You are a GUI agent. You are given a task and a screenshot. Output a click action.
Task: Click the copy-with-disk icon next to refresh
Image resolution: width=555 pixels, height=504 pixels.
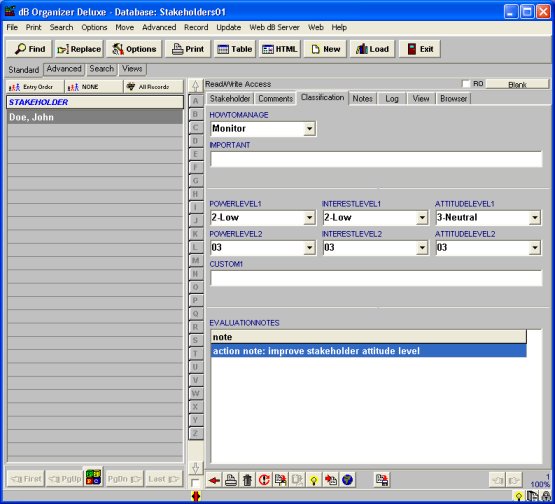pyautogui.click(x=281, y=480)
